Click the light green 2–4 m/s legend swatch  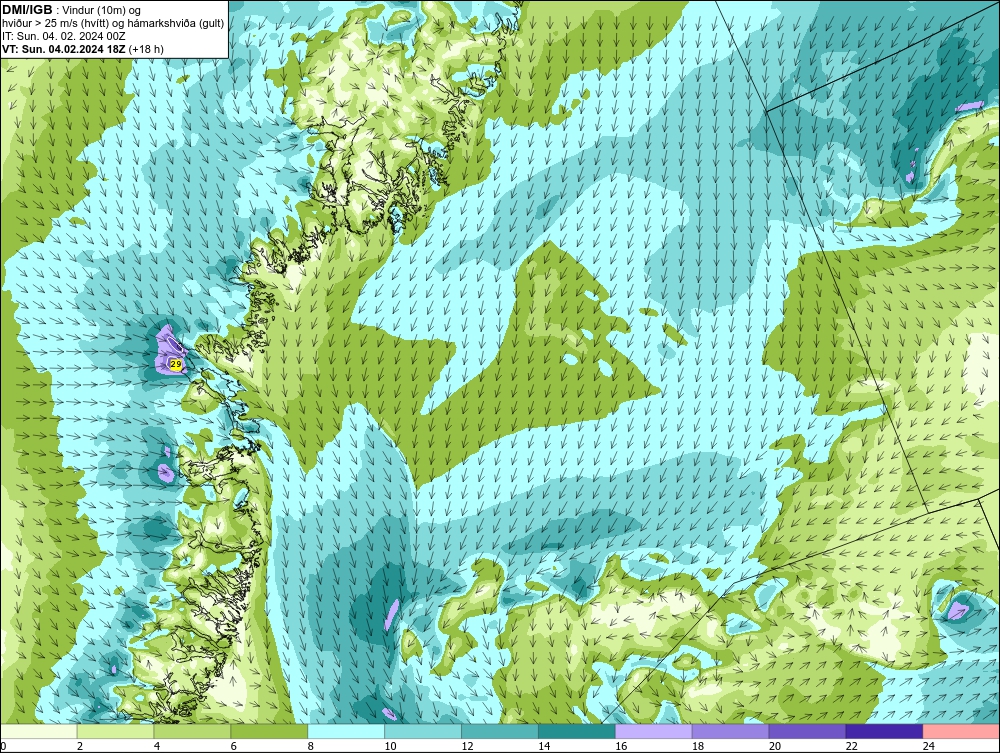click(x=115, y=731)
